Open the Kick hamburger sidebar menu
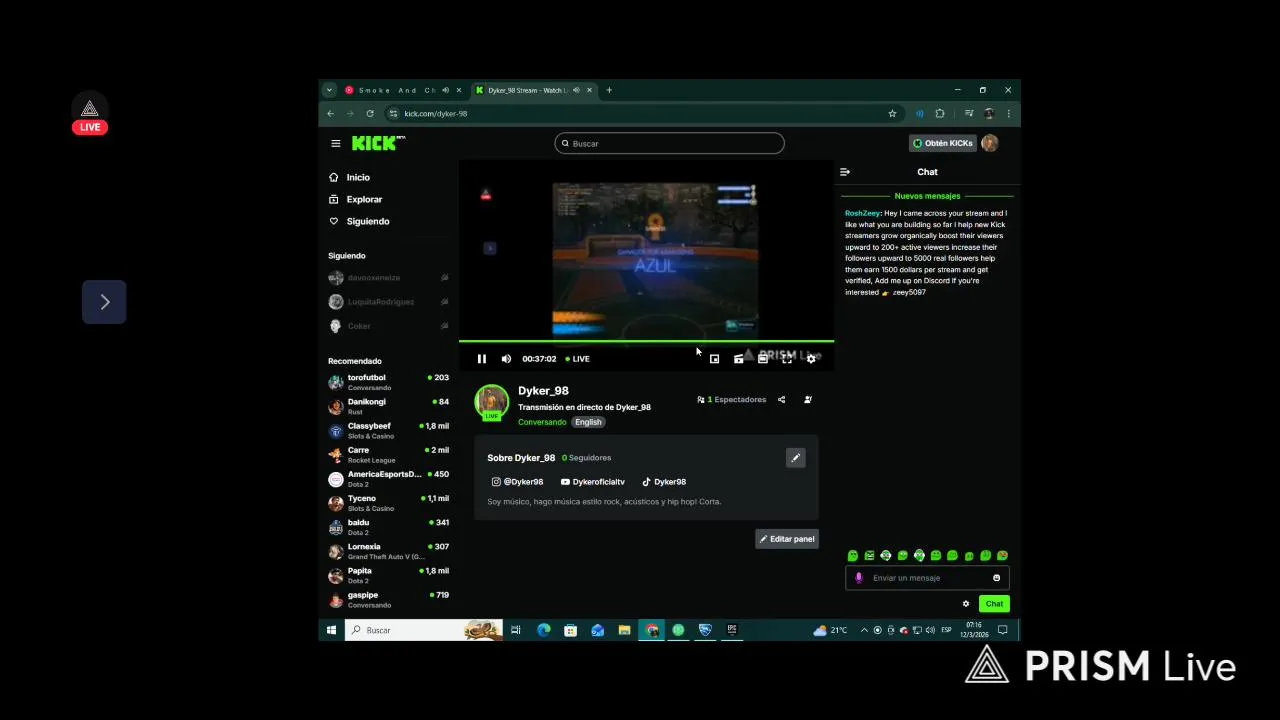This screenshot has width=1280, height=720. click(x=336, y=143)
